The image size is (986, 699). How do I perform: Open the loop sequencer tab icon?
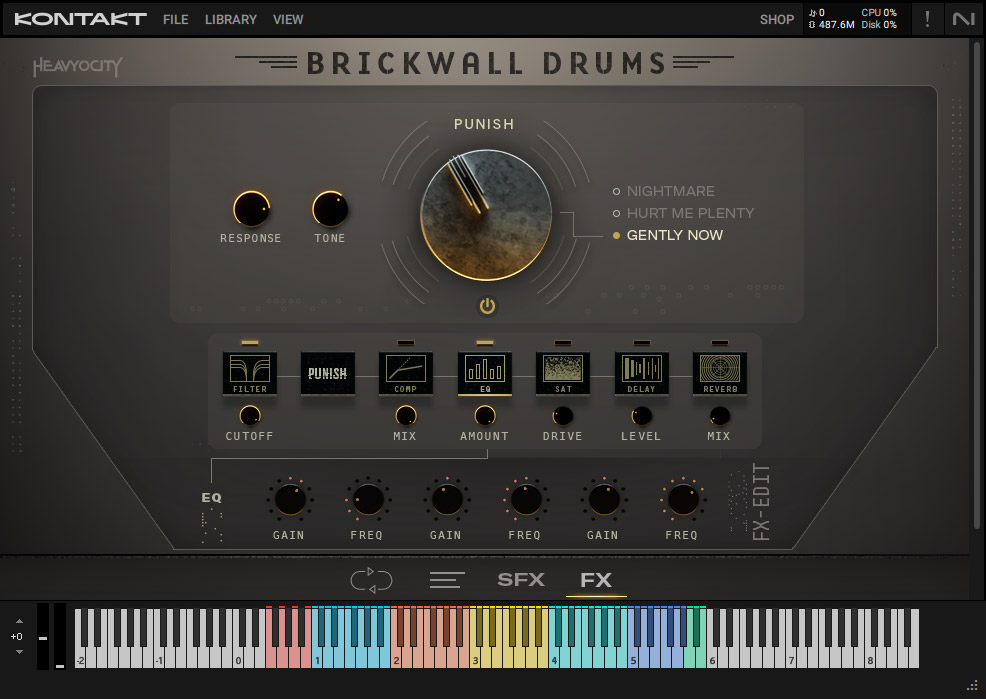pos(371,580)
